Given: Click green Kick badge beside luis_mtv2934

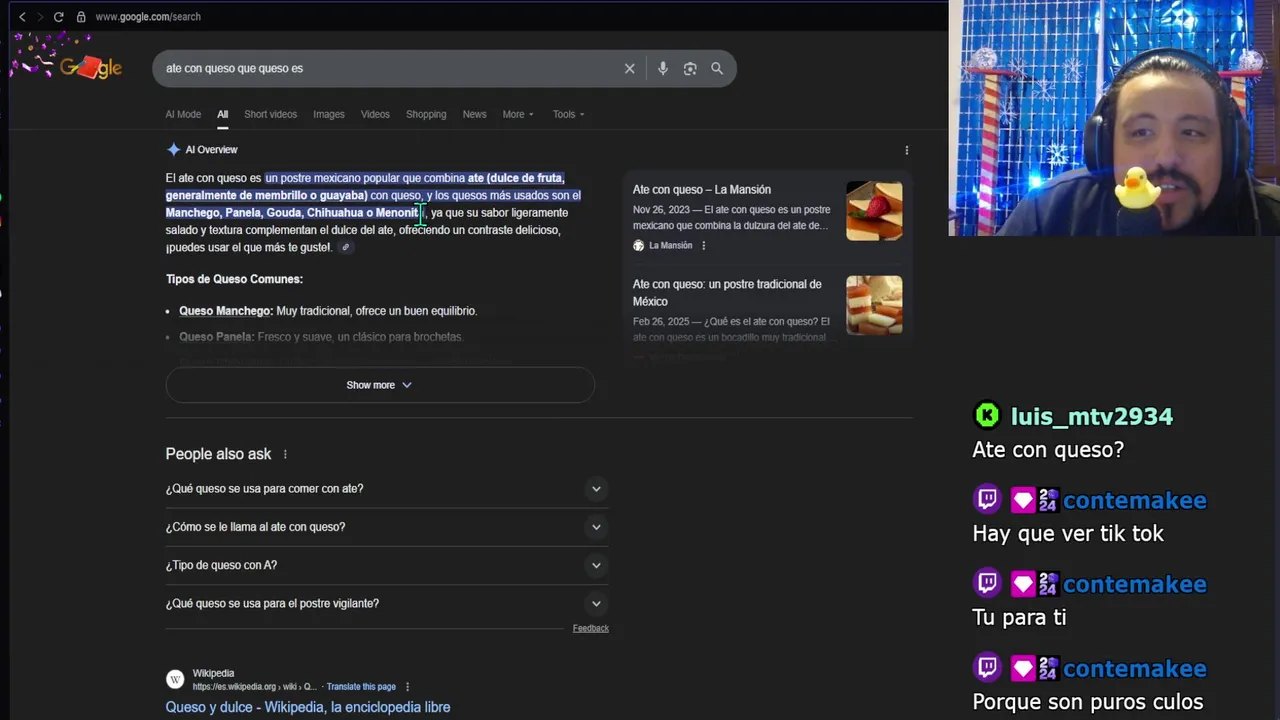Looking at the screenshot, I should coord(987,415).
